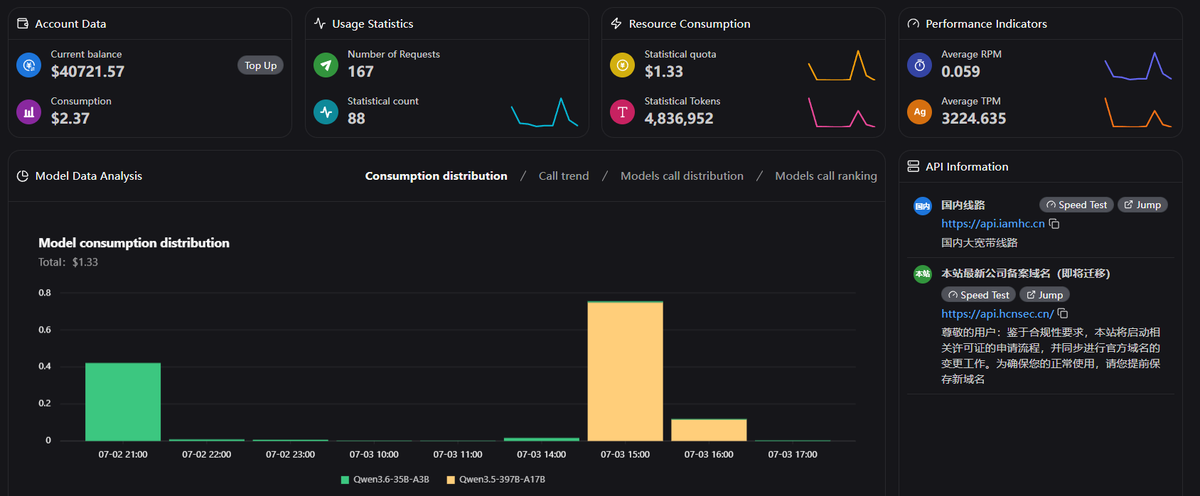The image size is (1200, 496).
Task: Toggle Qwen3.6-35B-A3B legend entry
Action: [385, 480]
